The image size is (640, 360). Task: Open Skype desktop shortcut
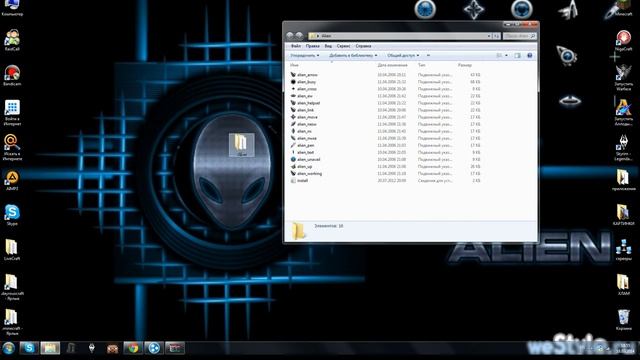tap(12, 215)
